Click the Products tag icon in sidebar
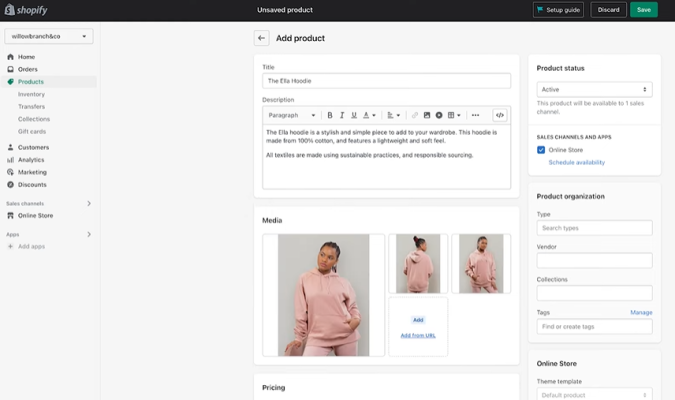Viewport: 675px width, 400px height. pos(10,82)
